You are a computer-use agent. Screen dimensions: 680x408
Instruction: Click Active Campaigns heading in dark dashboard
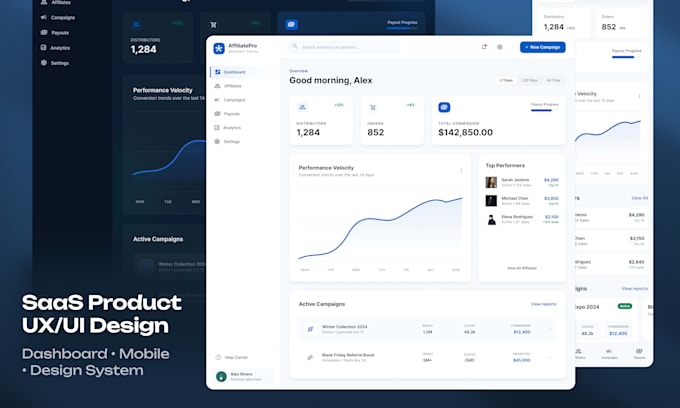(158, 239)
